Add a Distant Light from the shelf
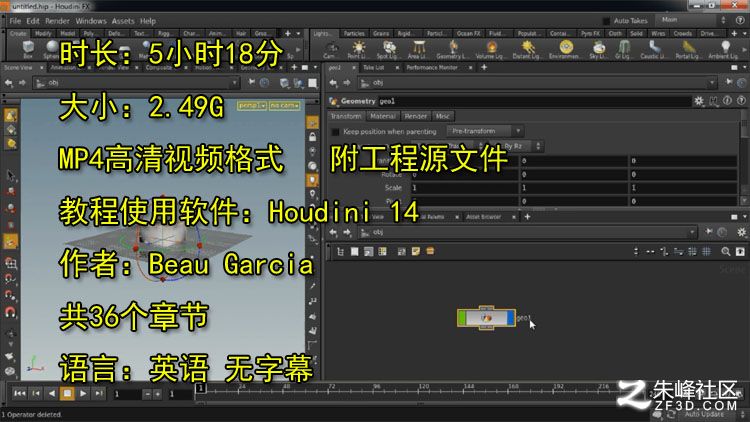Screen dimensions: 750x422 [x=528, y=49]
